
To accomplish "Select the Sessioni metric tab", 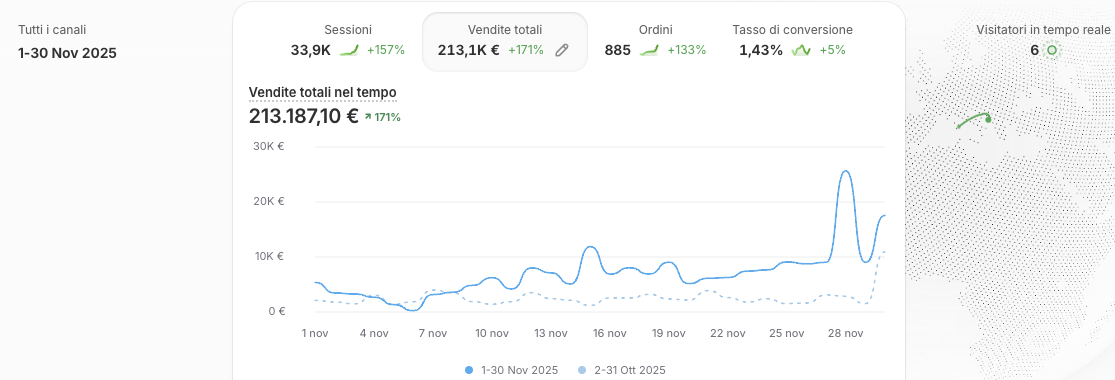I will click(x=347, y=41).
